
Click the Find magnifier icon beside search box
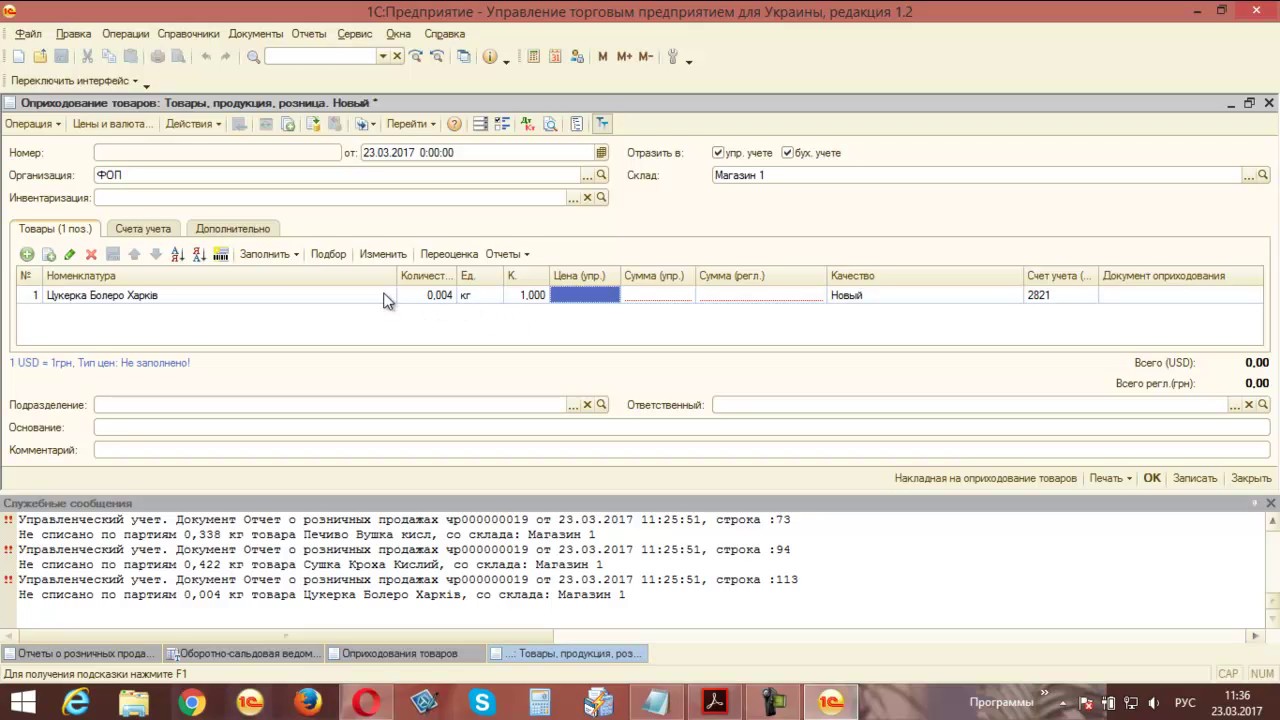253,57
